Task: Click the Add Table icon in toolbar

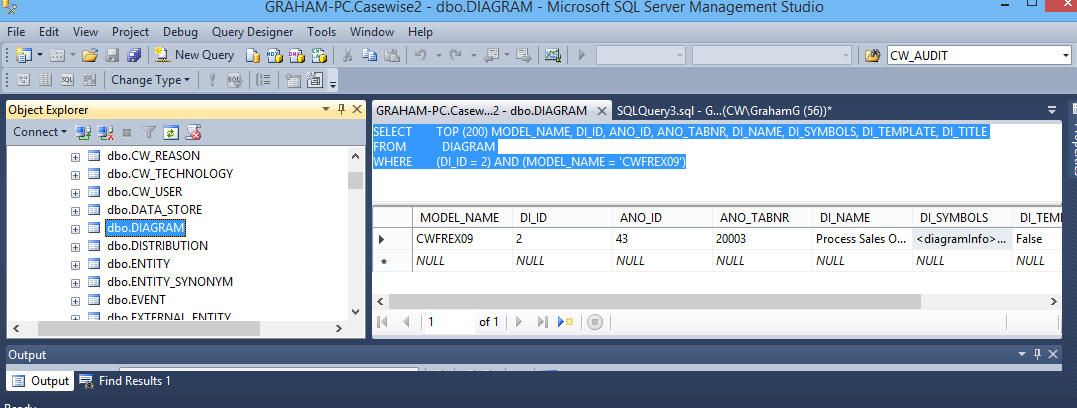Action: click(293, 80)
